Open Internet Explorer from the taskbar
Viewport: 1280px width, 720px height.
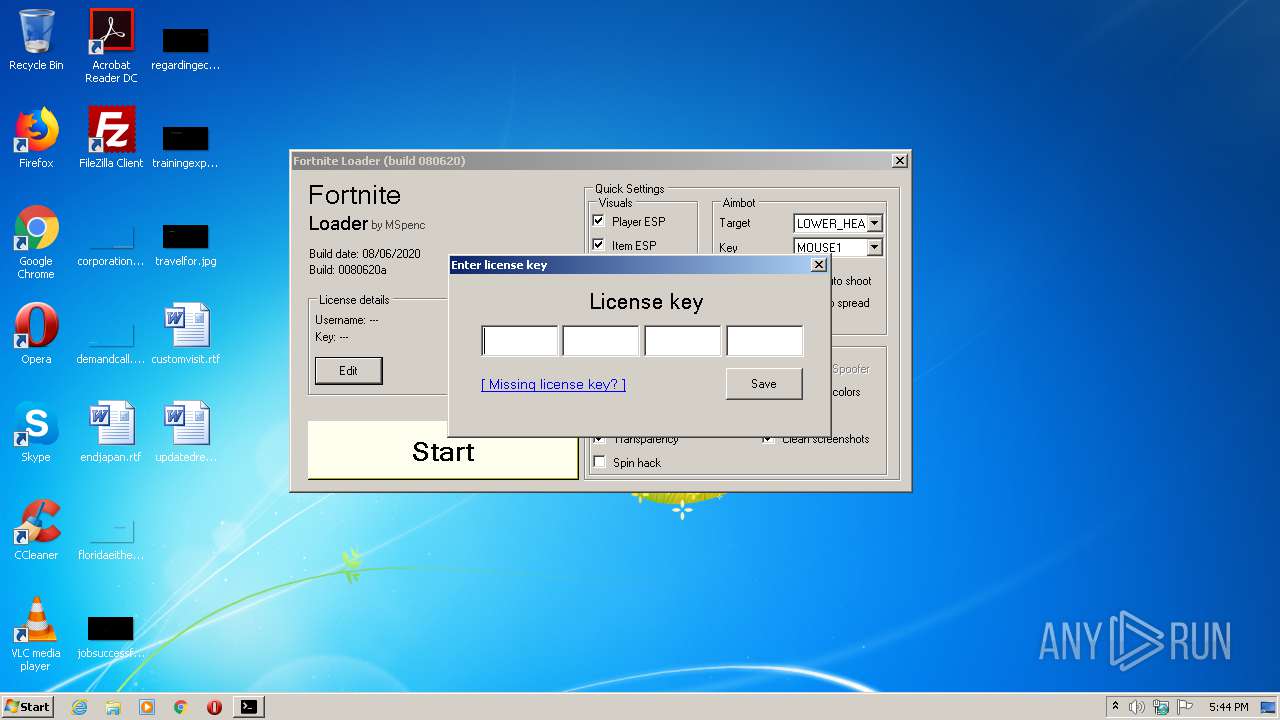tap(79, 707)
